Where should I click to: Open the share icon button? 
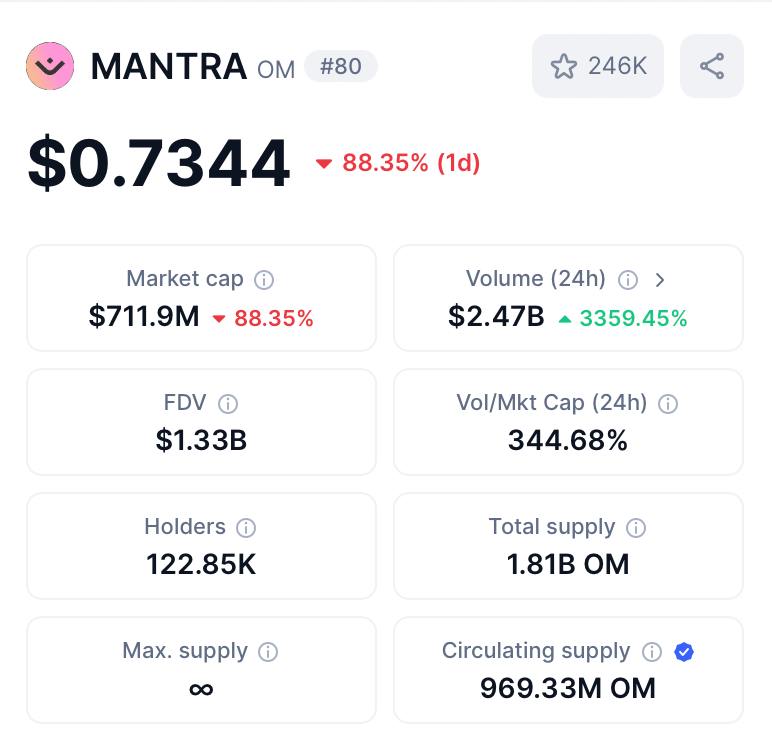pyautogui.click(x=711, y=66)
